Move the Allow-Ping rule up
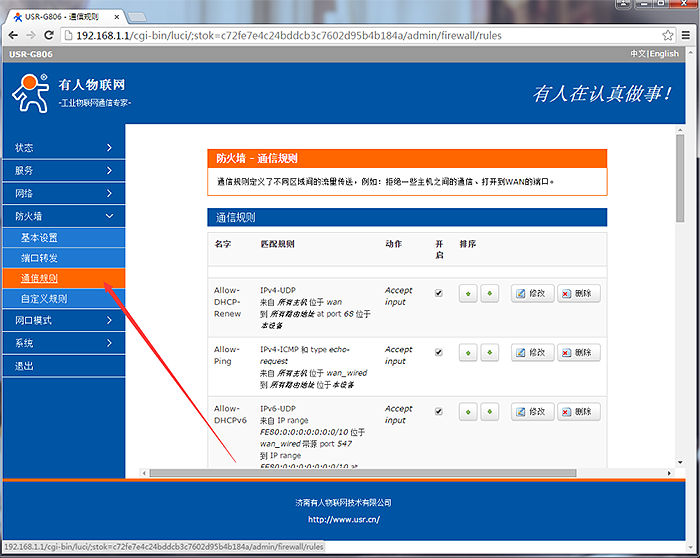The height and width of the screenshot is (558, 700). (468, 353)
